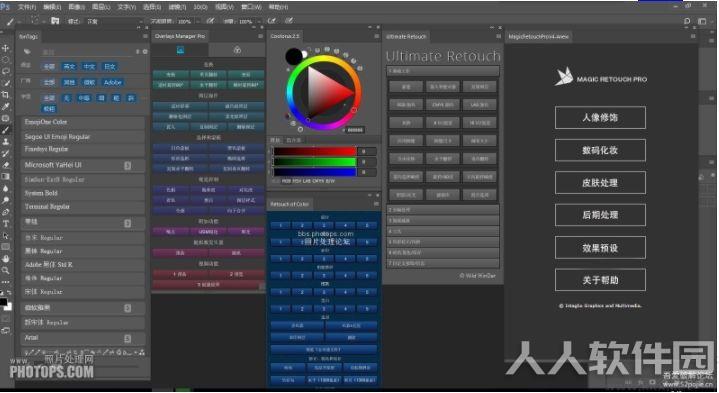
Task: Expand section 2 in Ultimate Retouch
Action: tap(443, 210)
